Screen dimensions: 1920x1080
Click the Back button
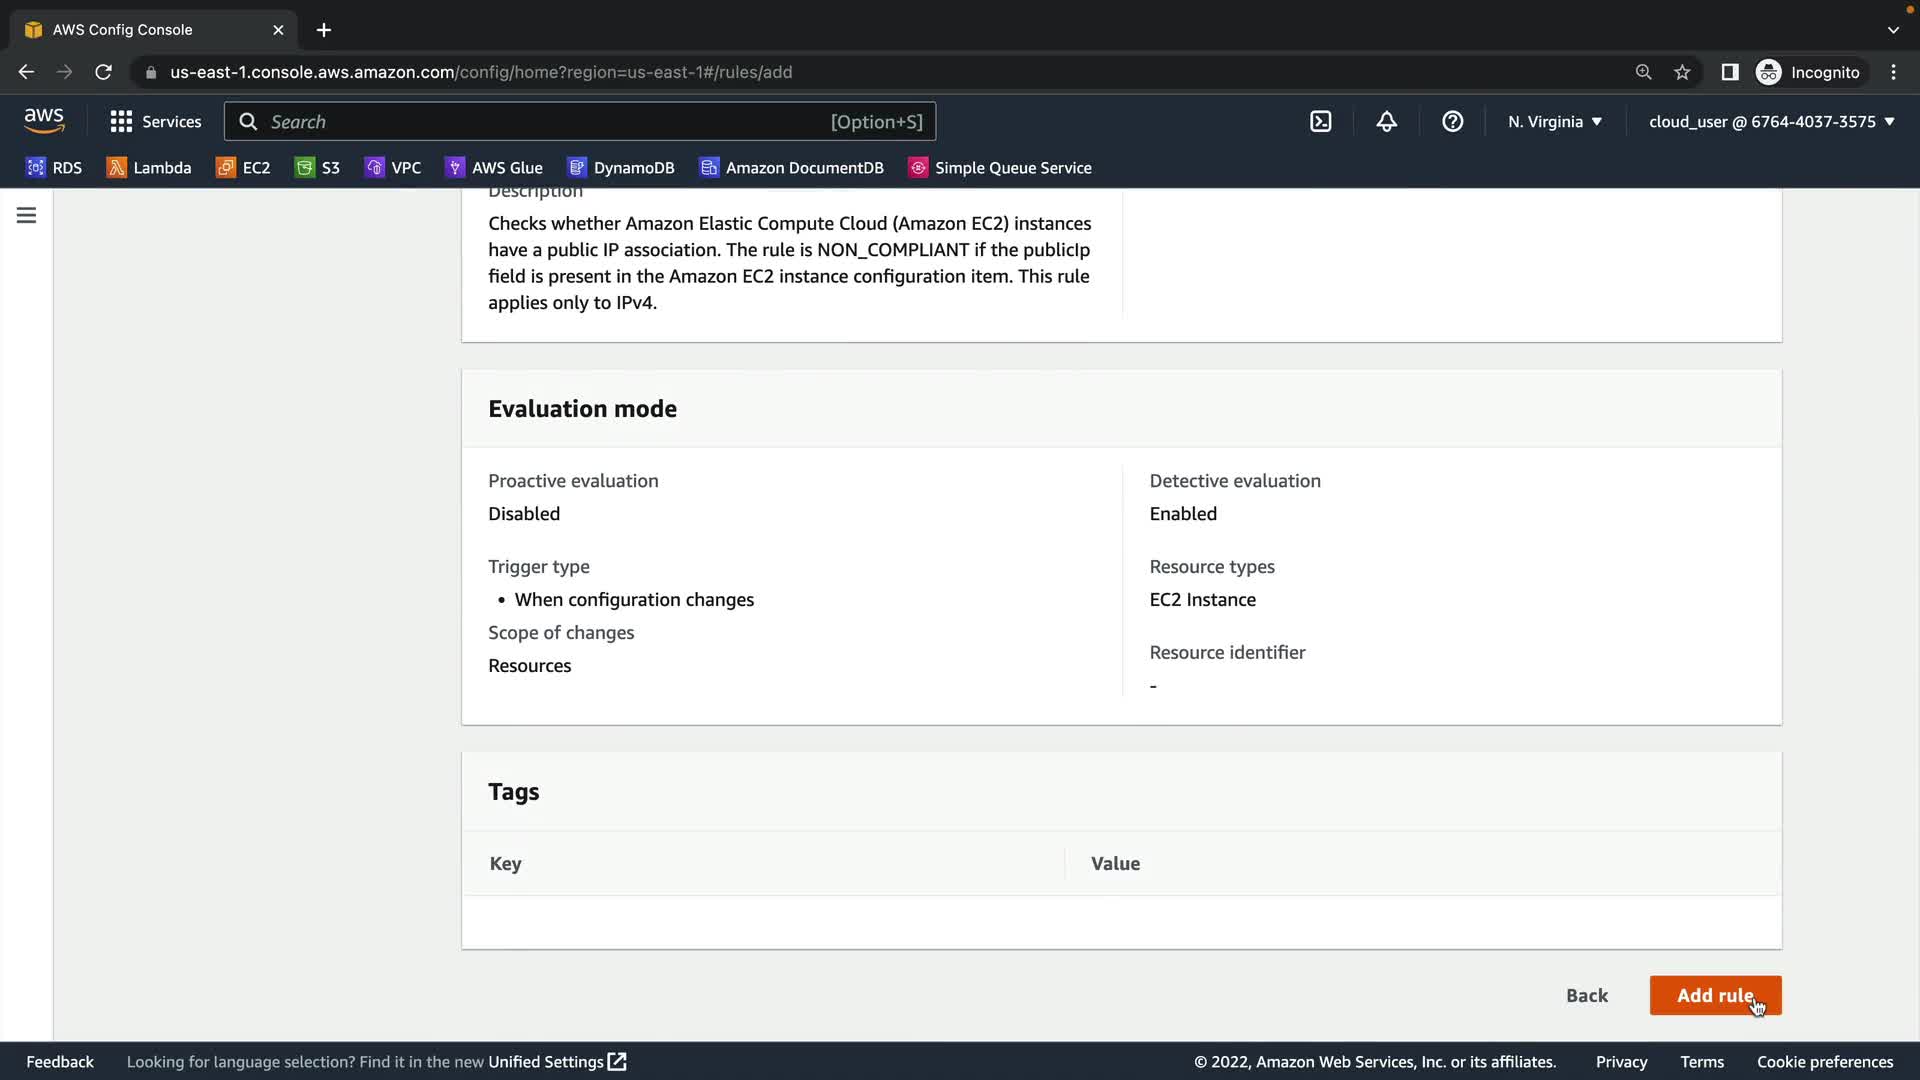coord(1586,995)
